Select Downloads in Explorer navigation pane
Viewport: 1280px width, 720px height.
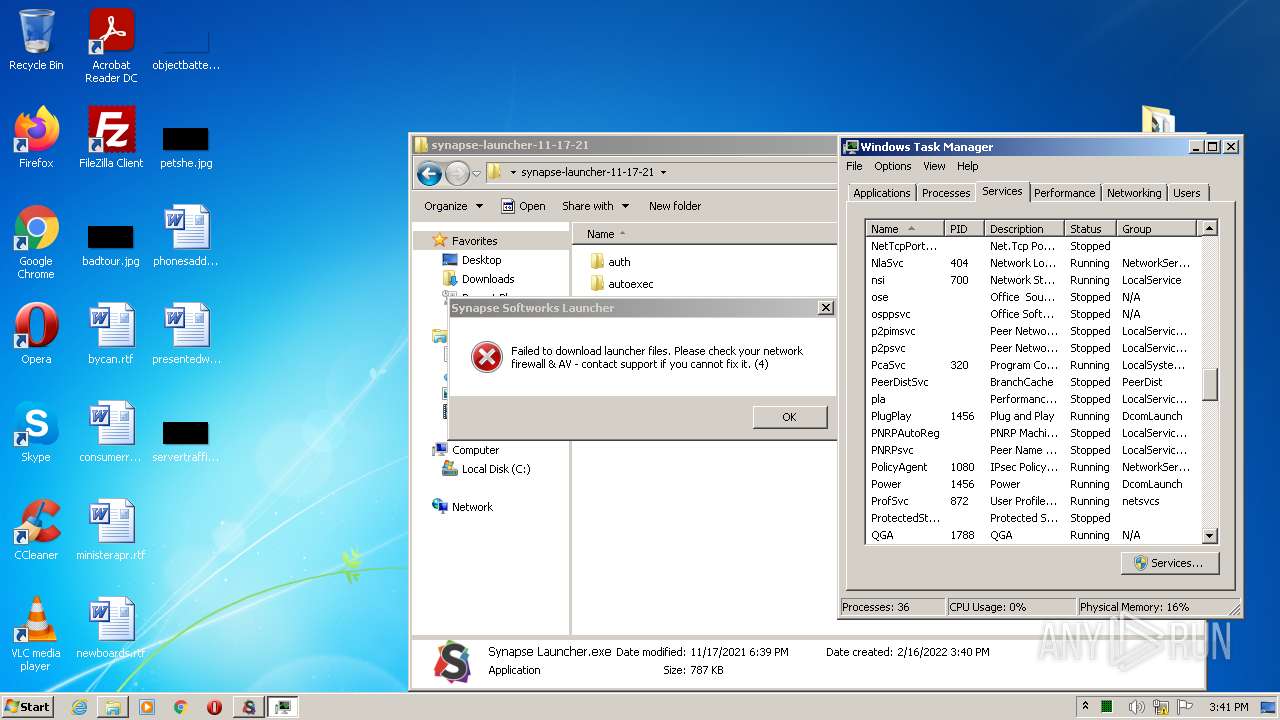click(x=479, y=279)
